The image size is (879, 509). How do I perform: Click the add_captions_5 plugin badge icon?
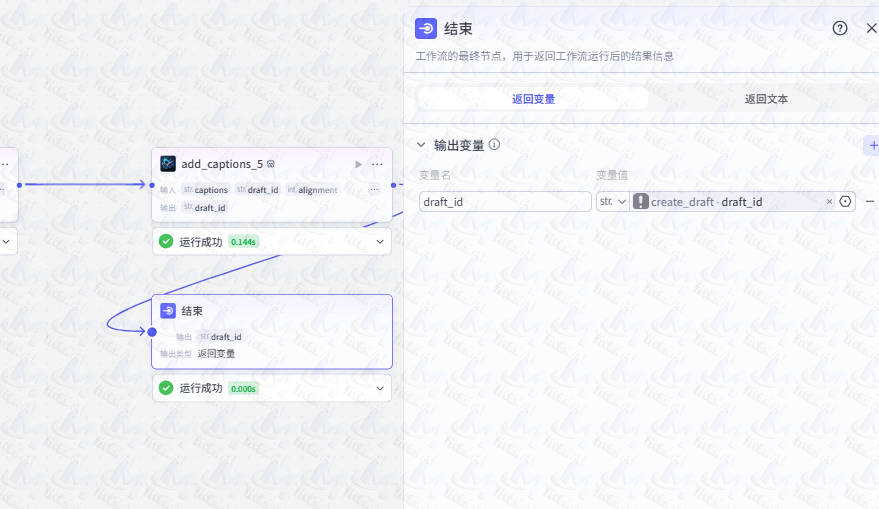coord(271,164)
